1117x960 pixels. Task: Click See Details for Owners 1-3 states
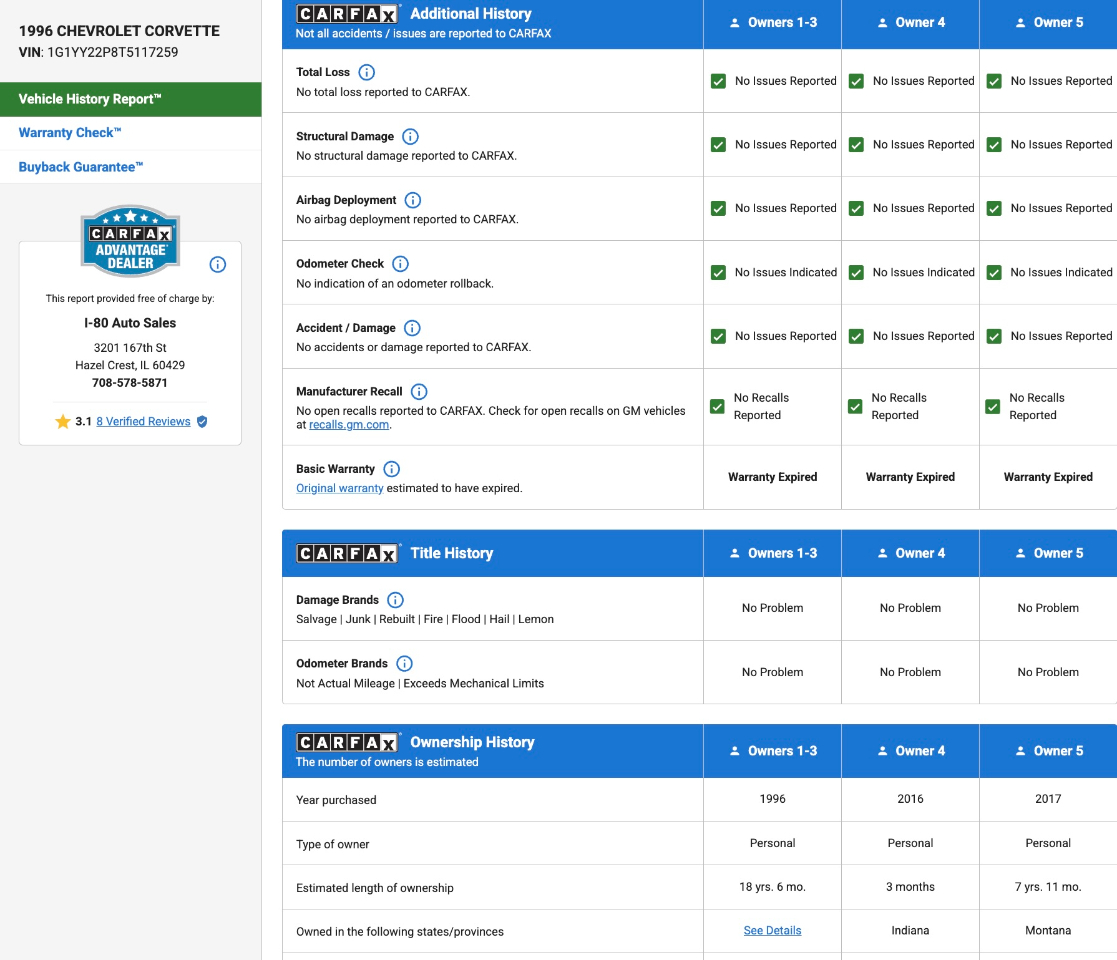[772, 931]
